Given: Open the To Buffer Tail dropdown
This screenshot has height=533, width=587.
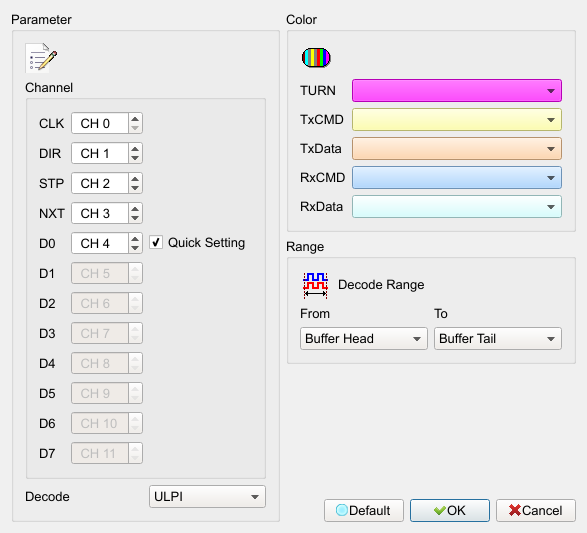Looking at the screenshot, I should pyautogui.click(x=498, y=338).
